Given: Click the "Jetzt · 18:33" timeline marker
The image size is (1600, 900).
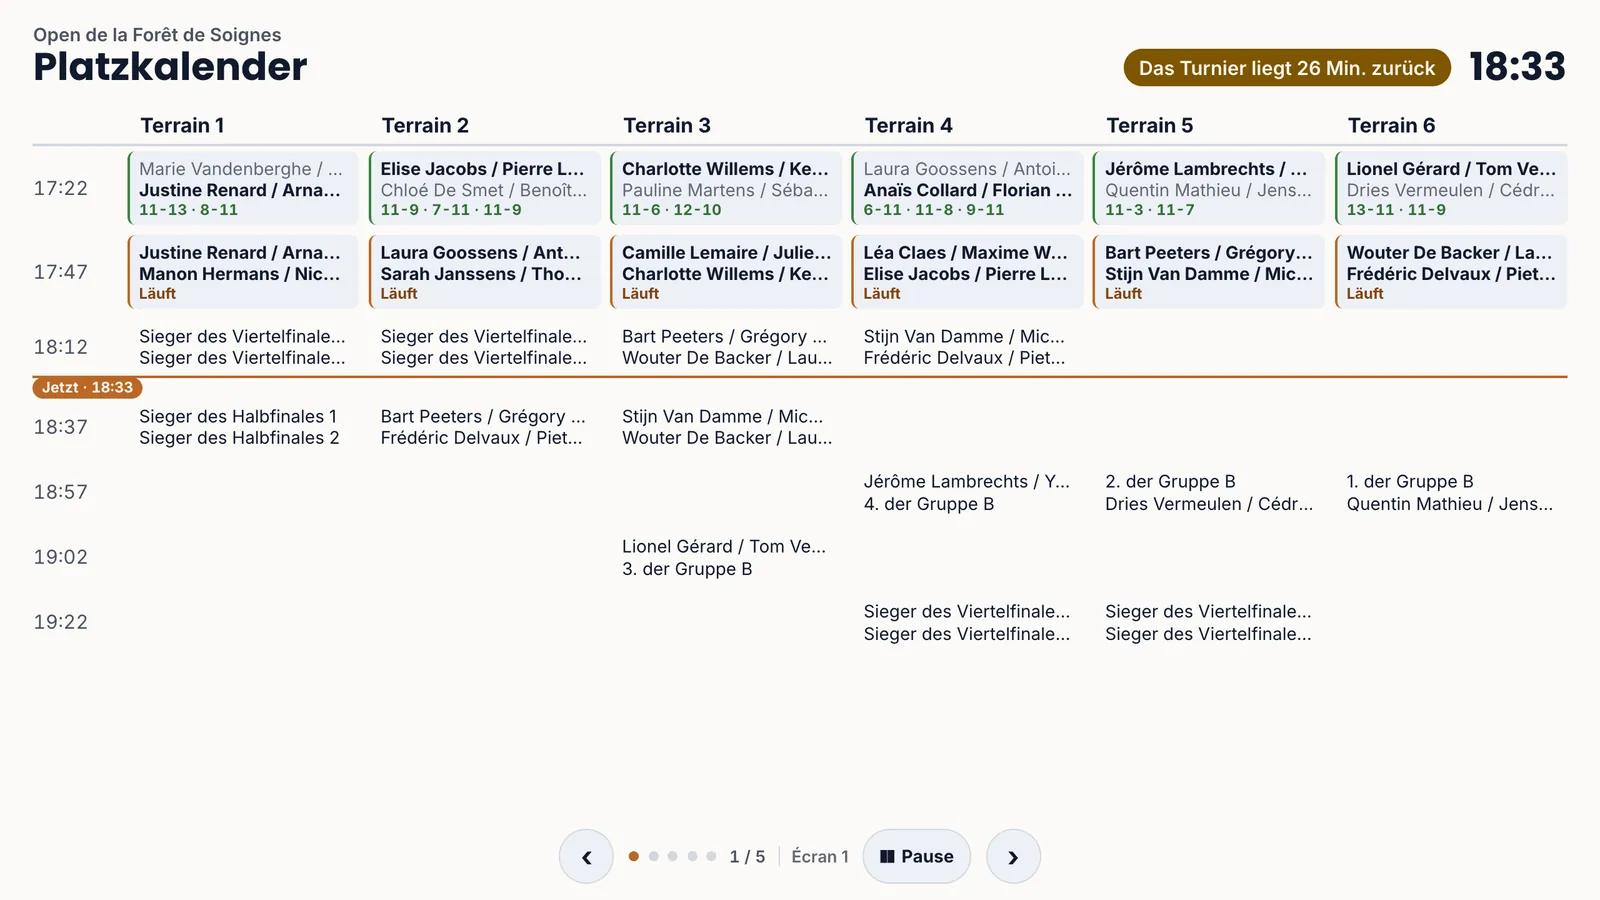Looking at the screenshot, I should 87,387.
